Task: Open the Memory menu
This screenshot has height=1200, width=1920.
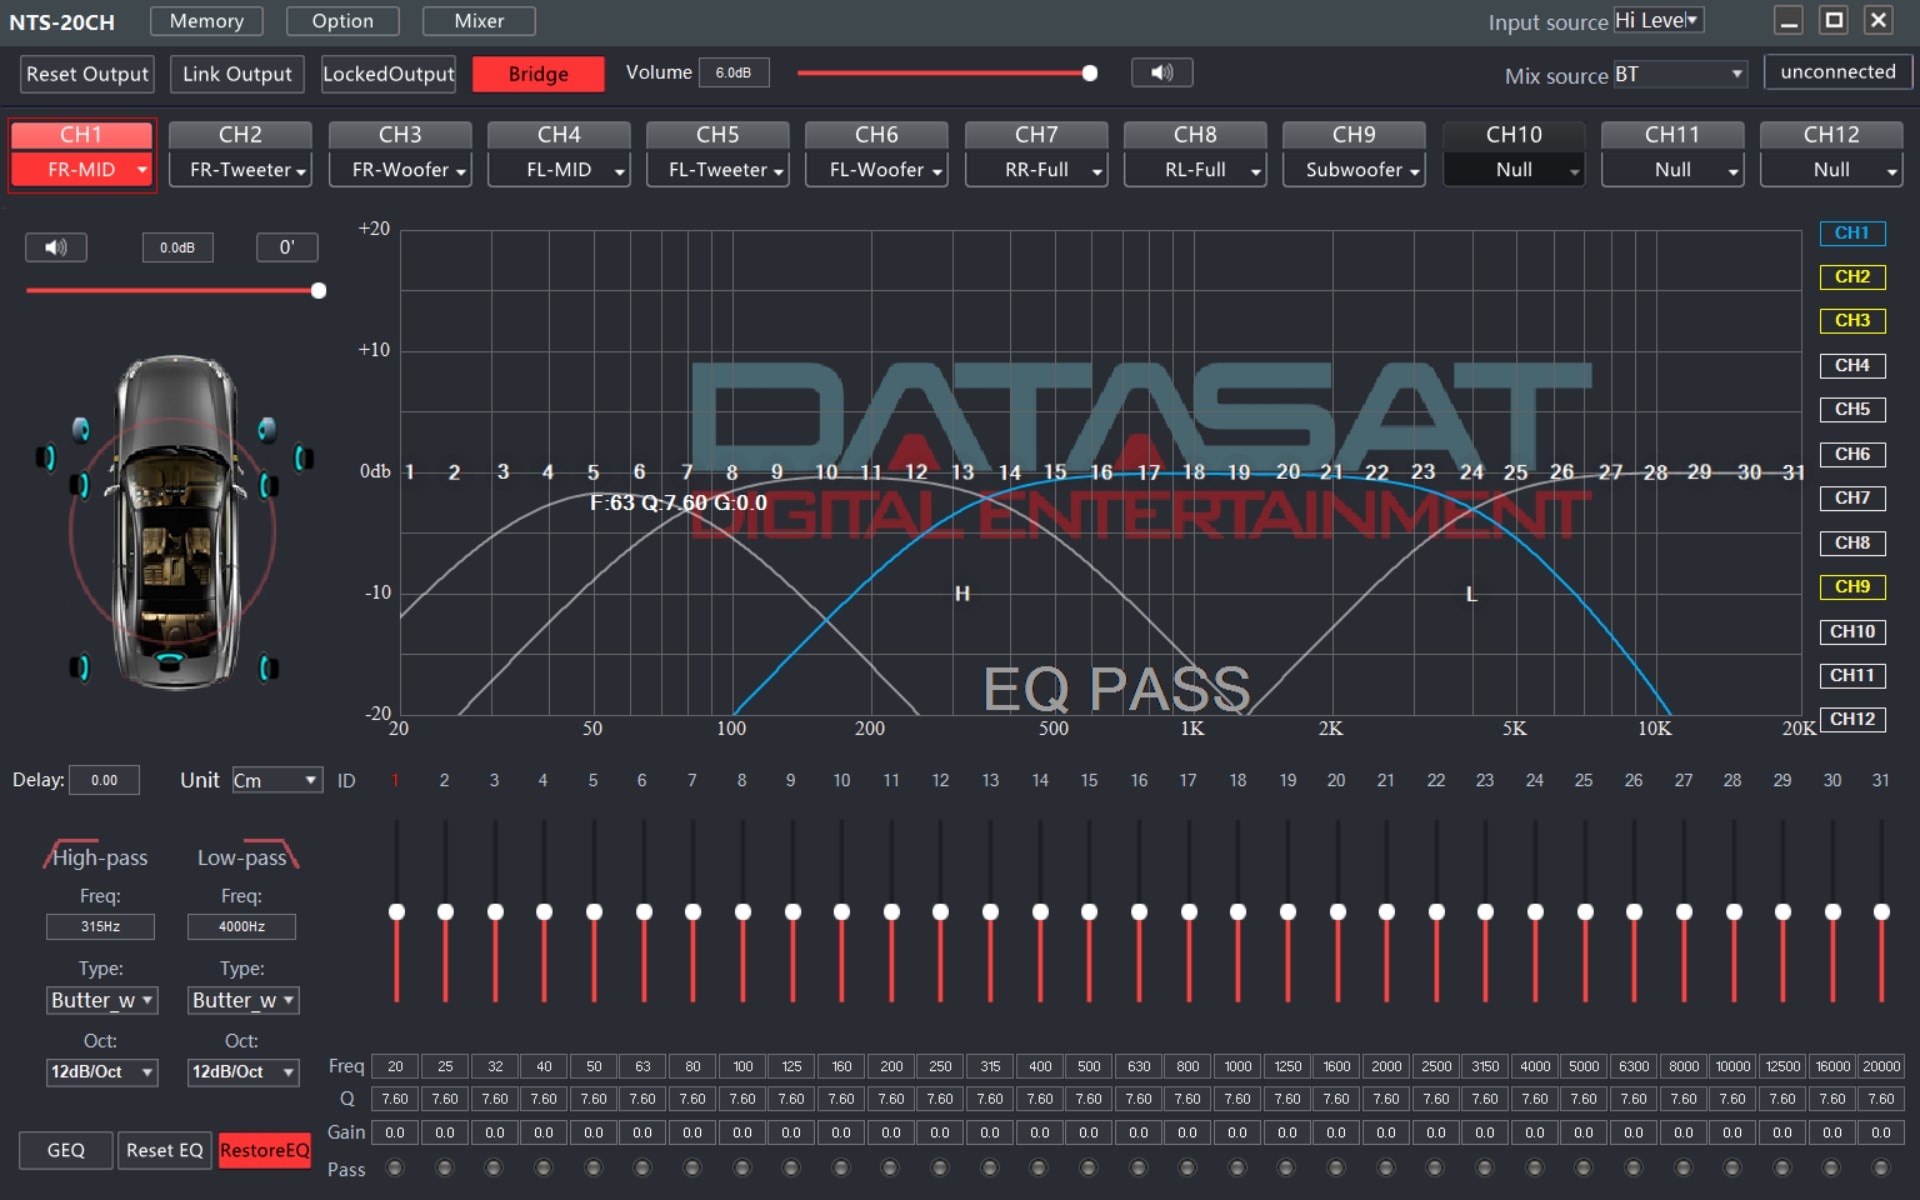Action: [206, 21]
